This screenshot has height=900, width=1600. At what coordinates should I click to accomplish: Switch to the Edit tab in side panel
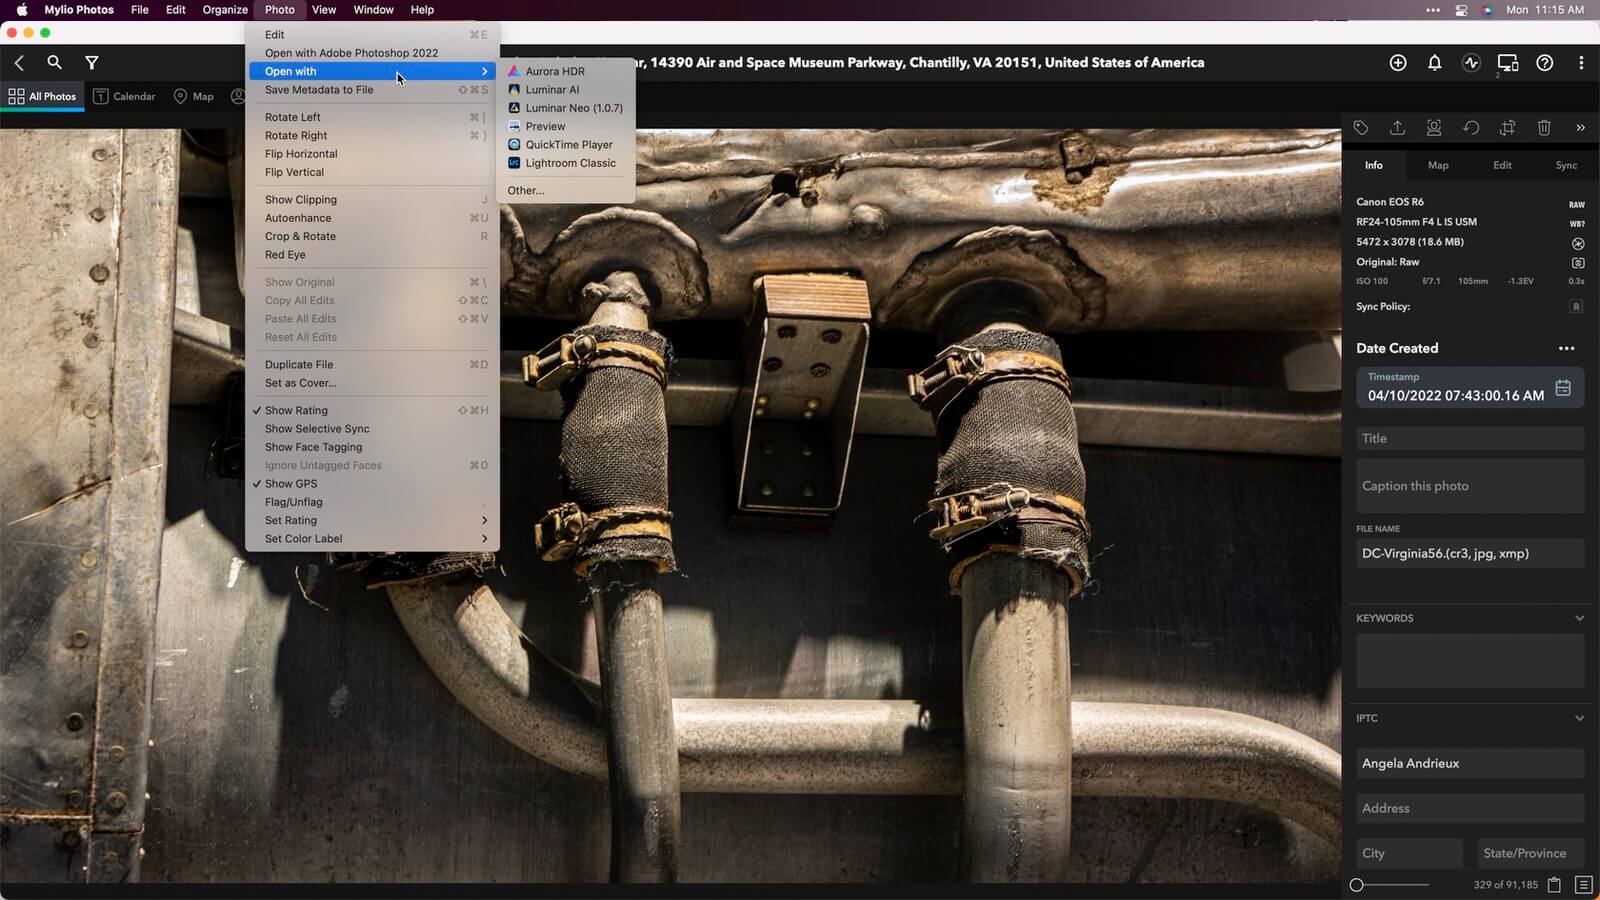(1502, 165)
